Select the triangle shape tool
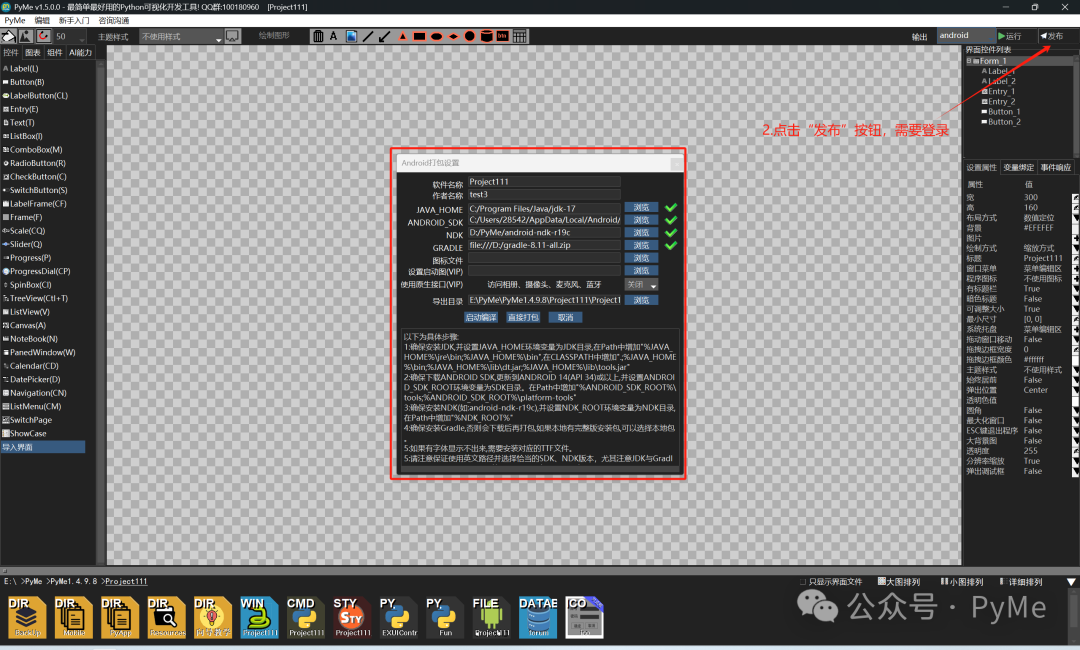 tap(402, 36)
